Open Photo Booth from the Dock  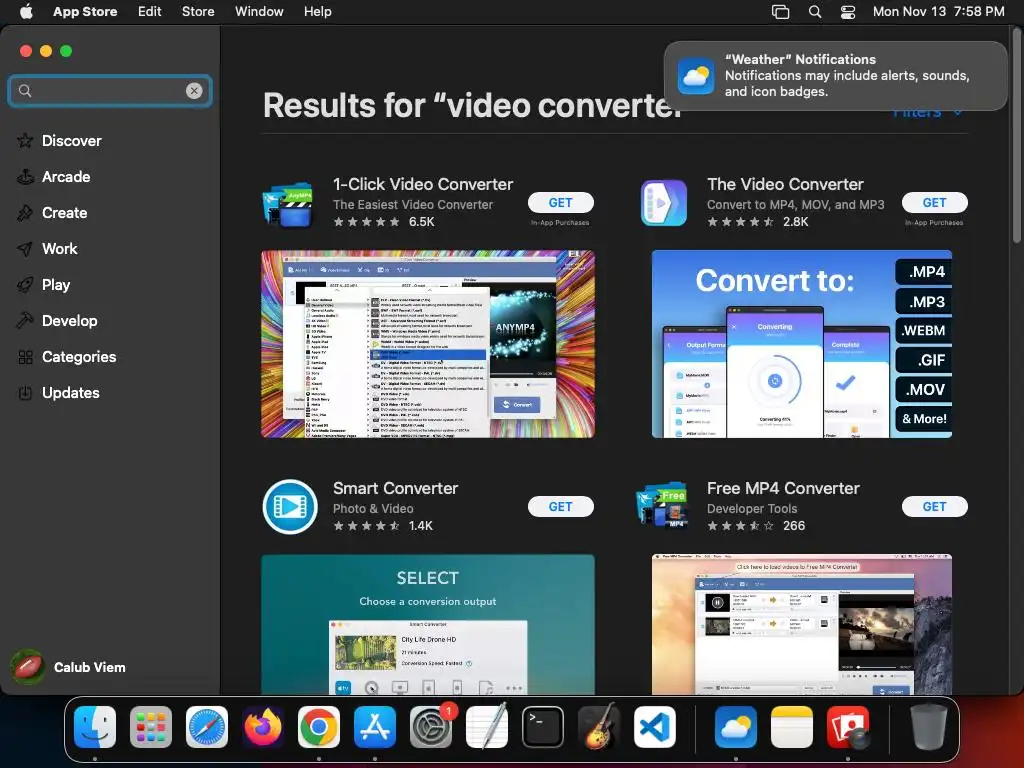coord(848,726)
